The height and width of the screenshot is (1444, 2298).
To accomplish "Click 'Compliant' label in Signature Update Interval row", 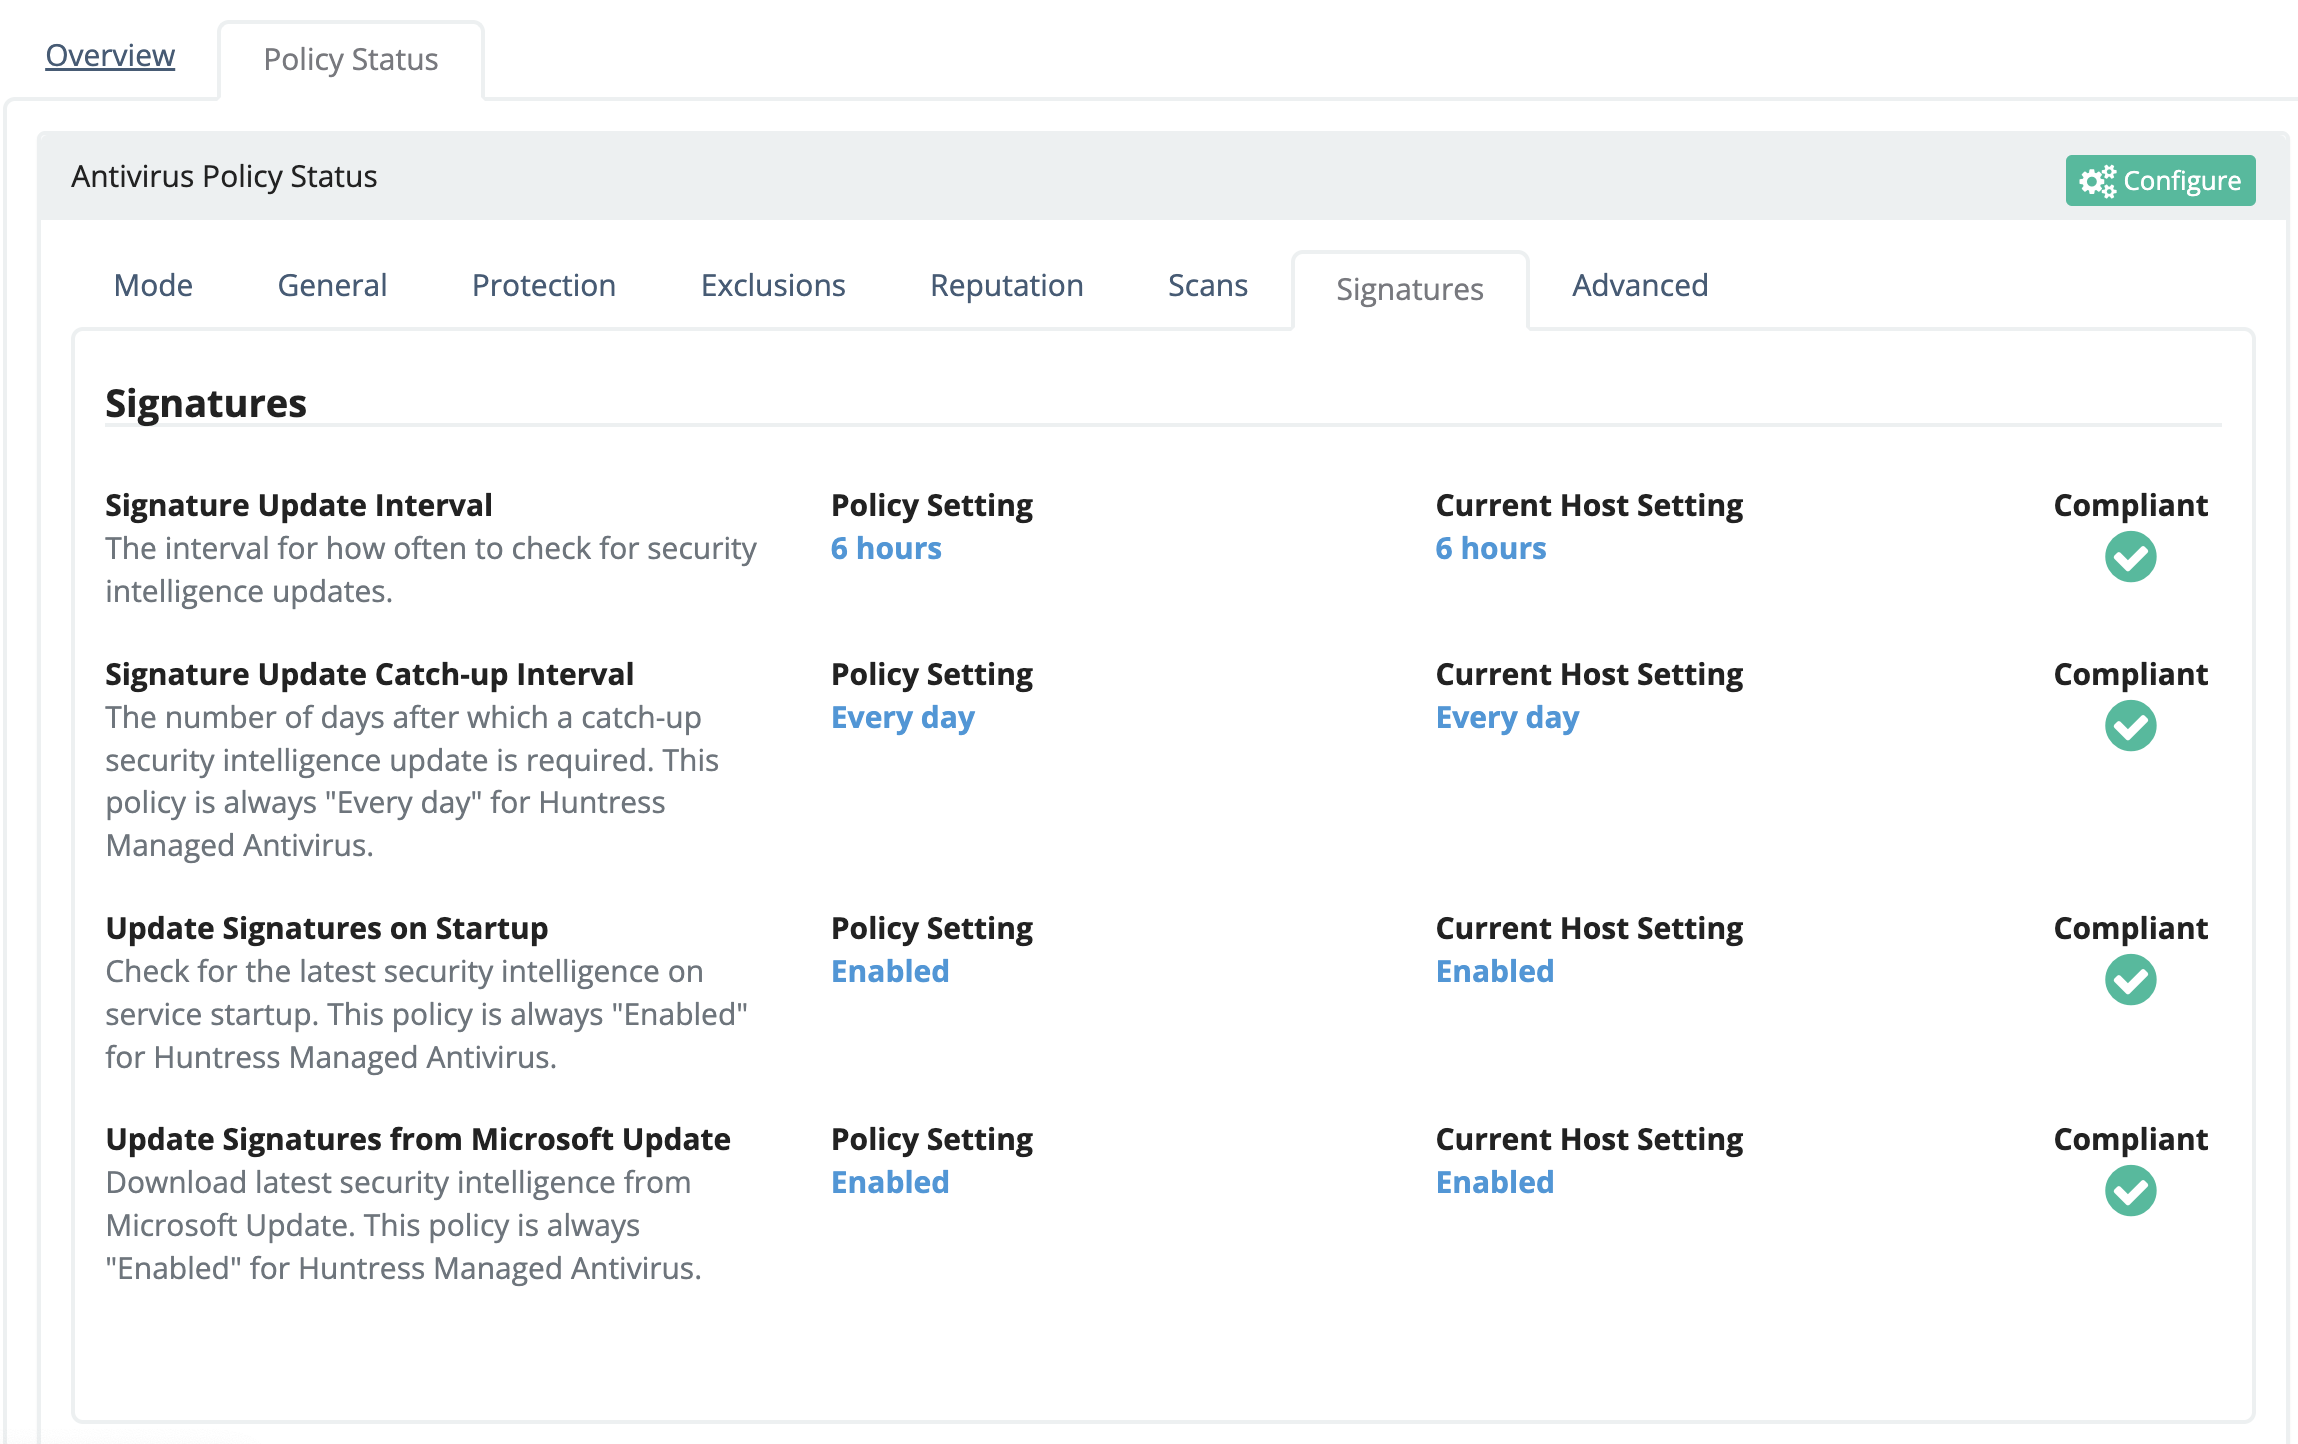I will (2130, 506).
